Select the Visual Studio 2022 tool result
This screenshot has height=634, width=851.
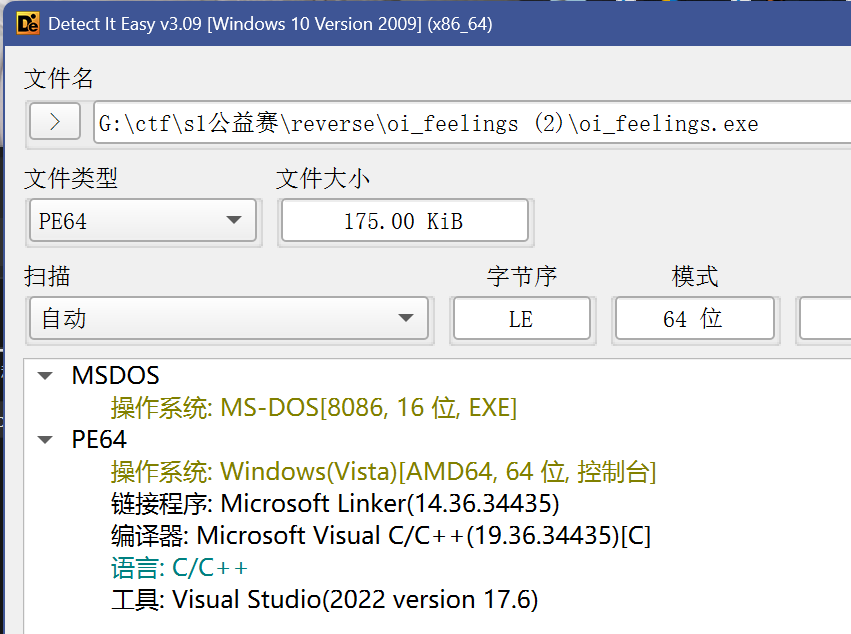click(324, 599)
